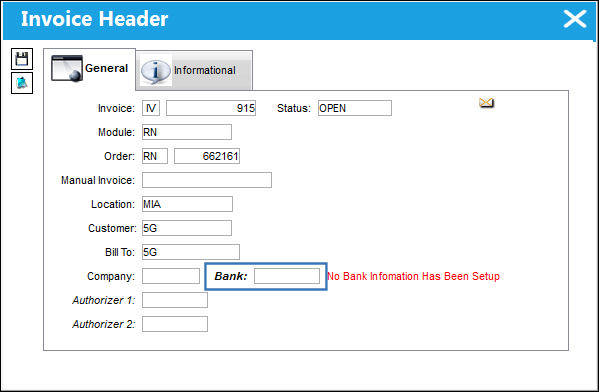Click the Invoice number field showing 915
This screenshot has width=599, height=392.
click(x=211, y=108)
